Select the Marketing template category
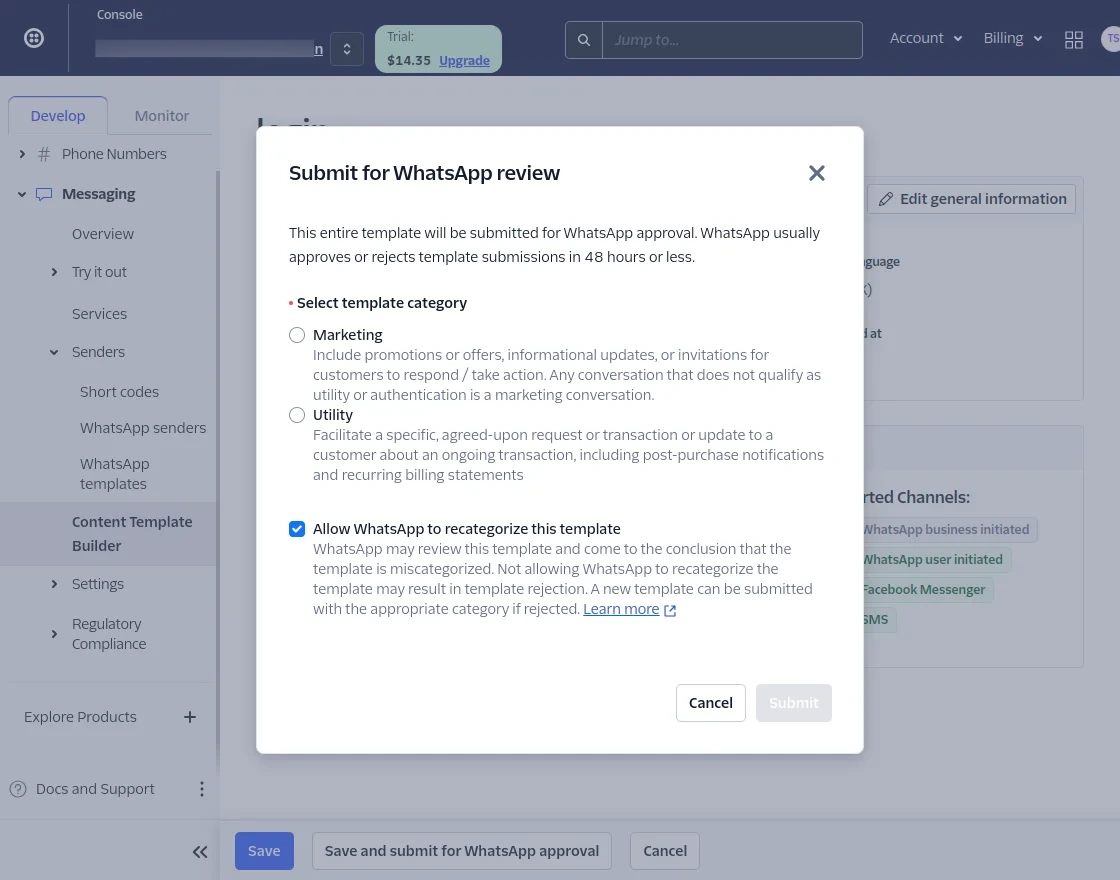 point(297,335)
